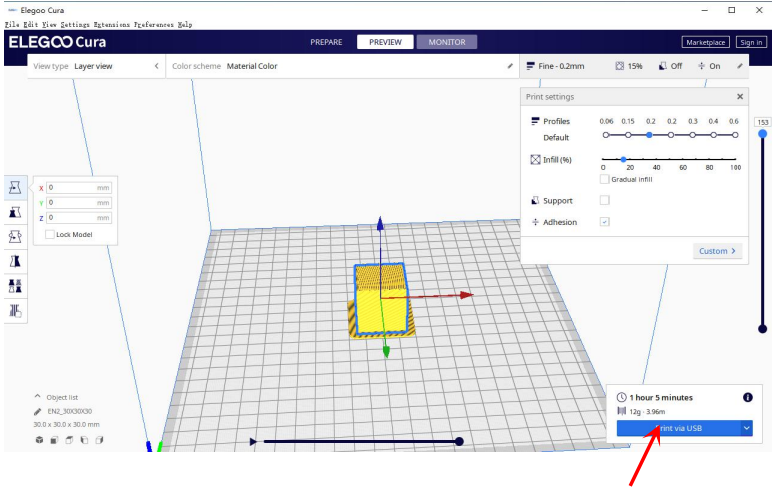Screen dimensions: 773x489
Task: Click pencil icon in print settings summary
Action: 739,66
